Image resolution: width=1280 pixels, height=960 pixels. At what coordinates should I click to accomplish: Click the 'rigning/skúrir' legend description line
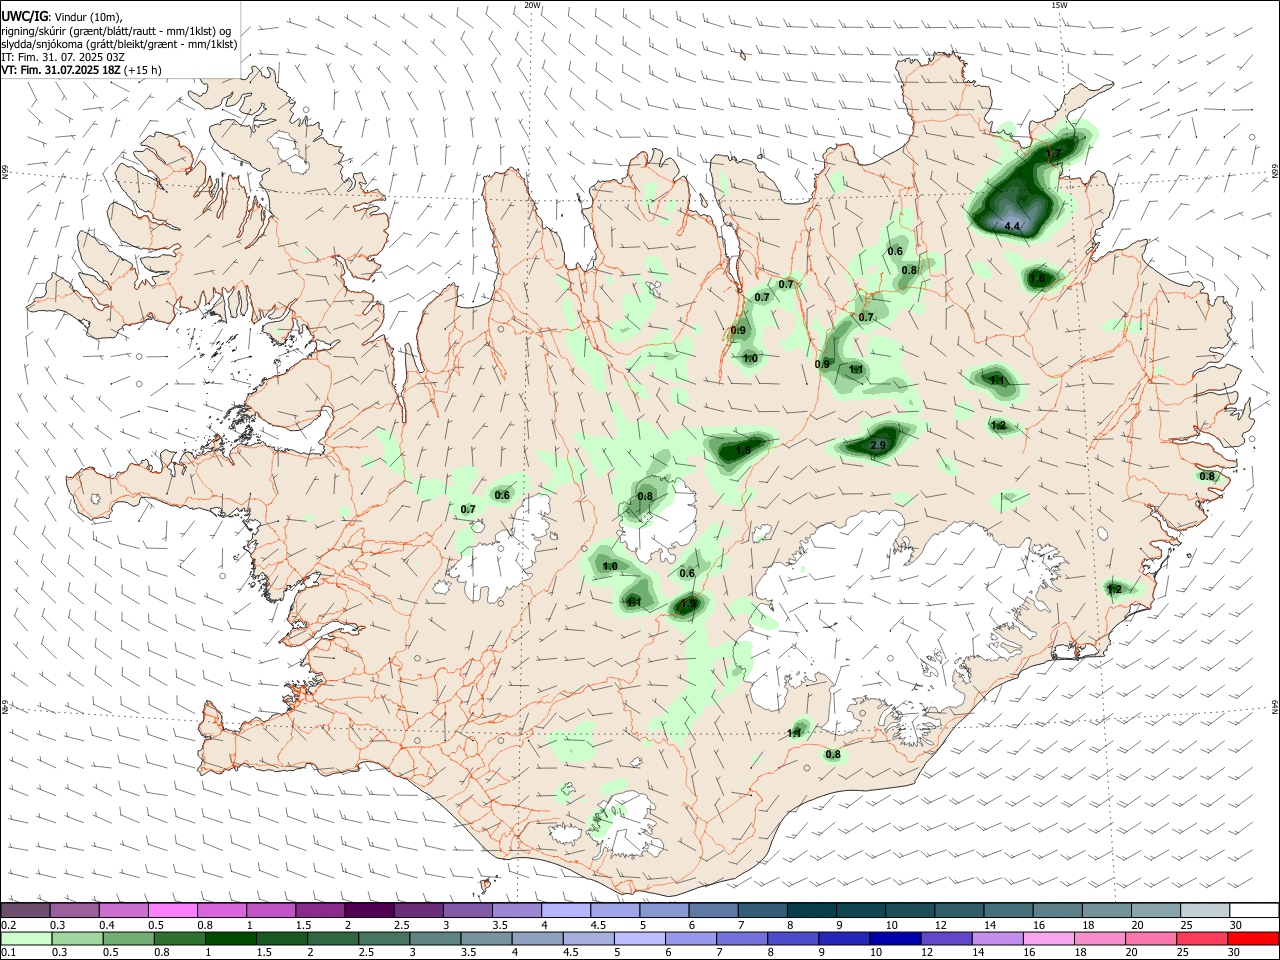115,31
